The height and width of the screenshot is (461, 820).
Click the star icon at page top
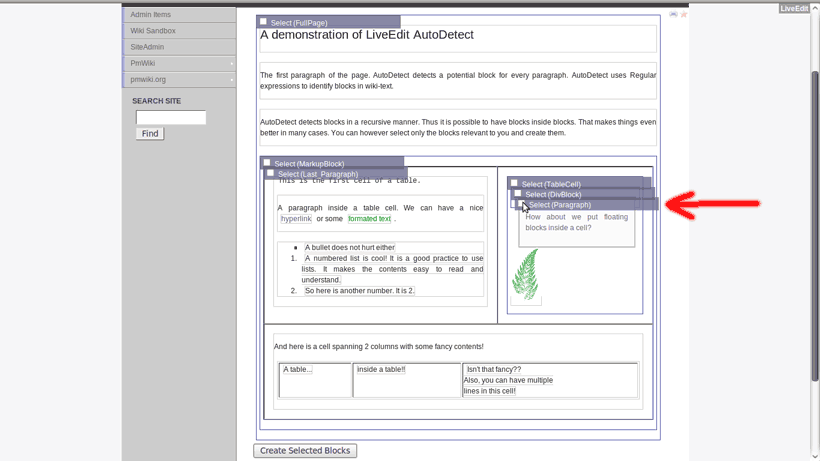[x=684, y=15]
